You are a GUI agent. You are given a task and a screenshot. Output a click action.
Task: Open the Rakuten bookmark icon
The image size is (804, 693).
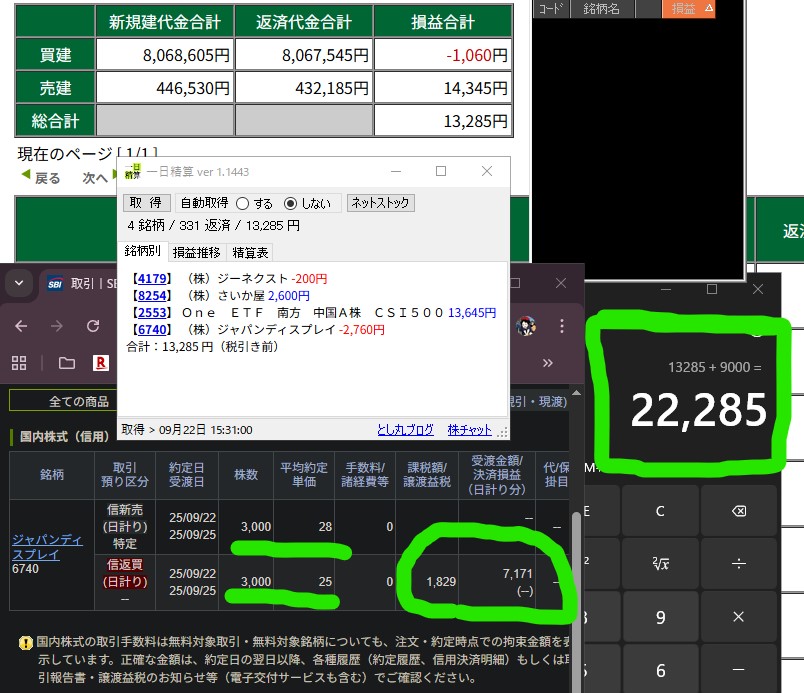[100, 362]
